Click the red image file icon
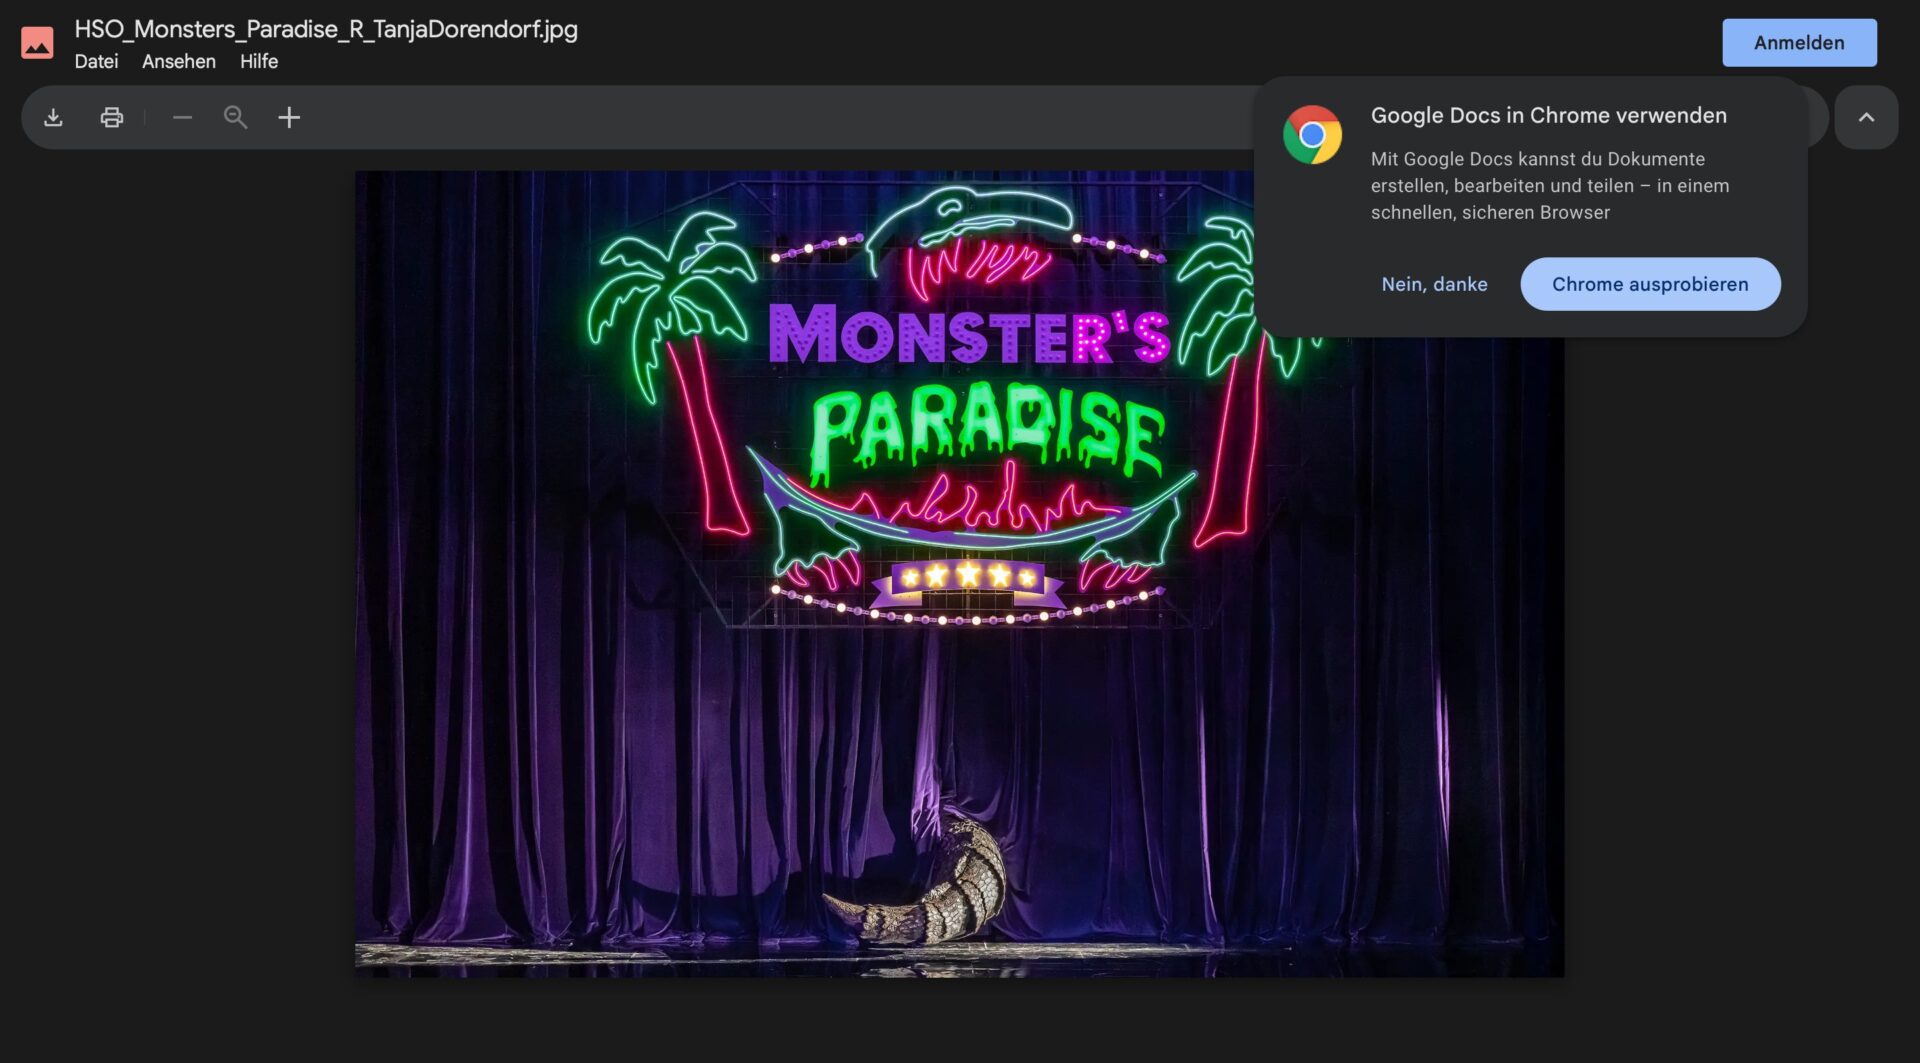 point(37,43)
